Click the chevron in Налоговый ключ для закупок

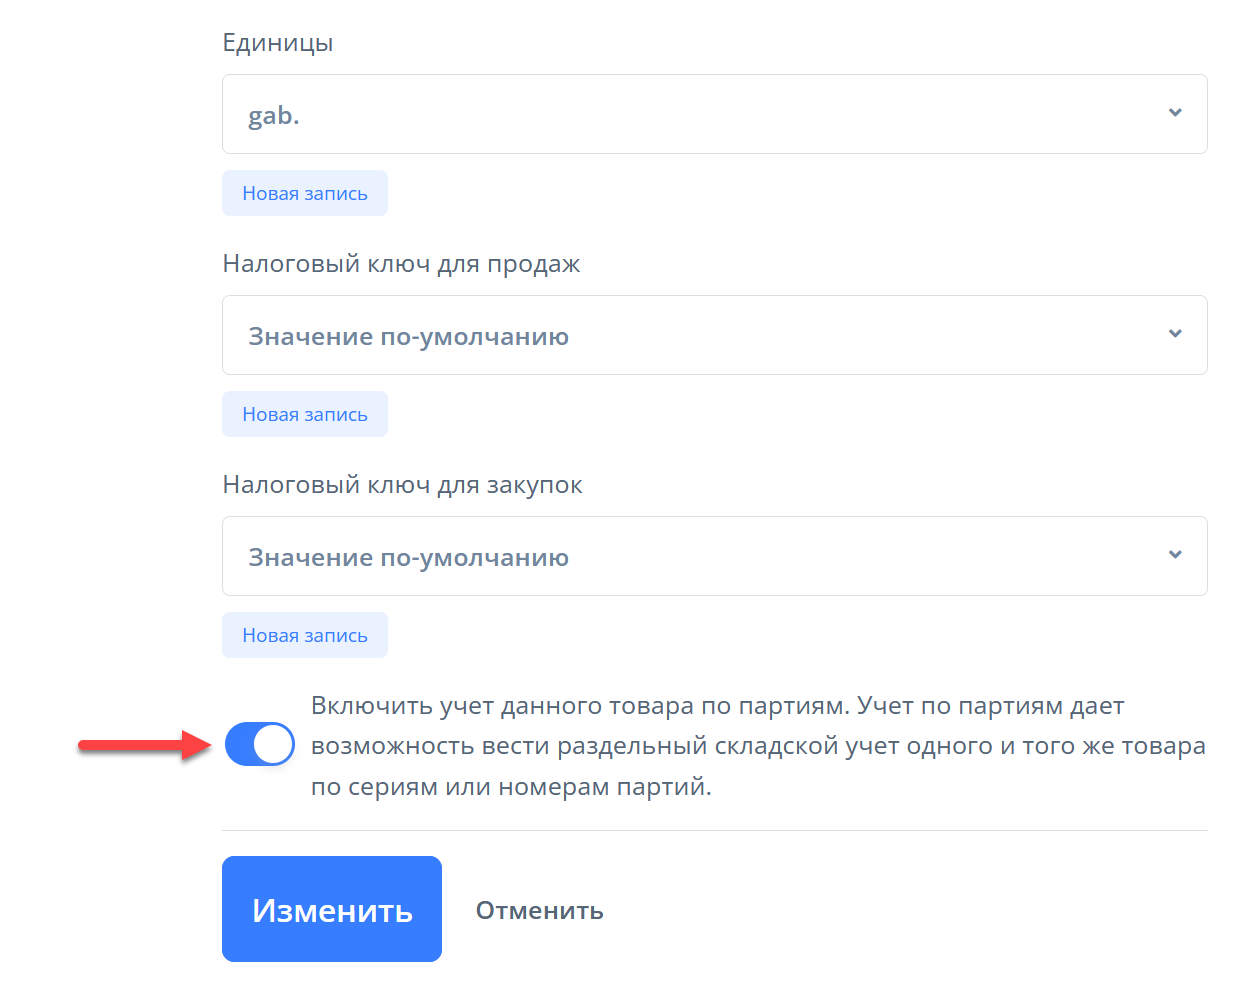pos(1175,555)
